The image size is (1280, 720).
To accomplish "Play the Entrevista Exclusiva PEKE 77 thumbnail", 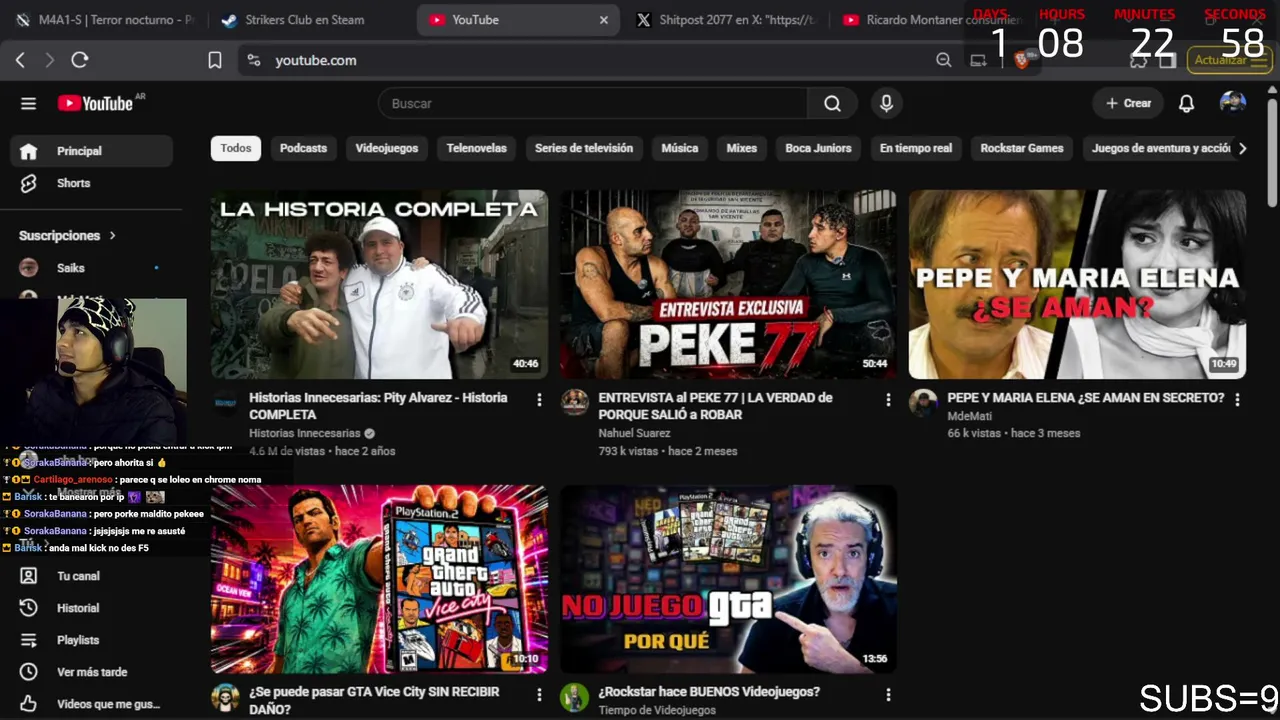I will (x=728, y=284).
